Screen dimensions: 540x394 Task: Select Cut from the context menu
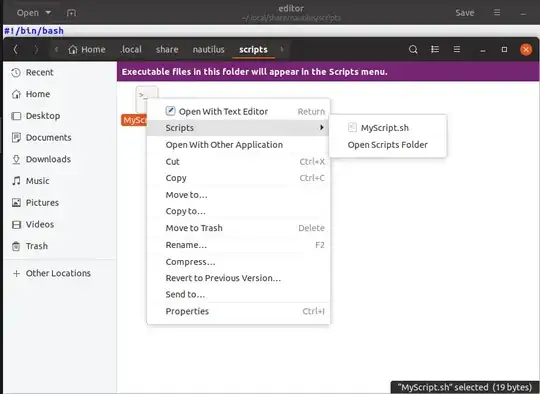[238, 162]
